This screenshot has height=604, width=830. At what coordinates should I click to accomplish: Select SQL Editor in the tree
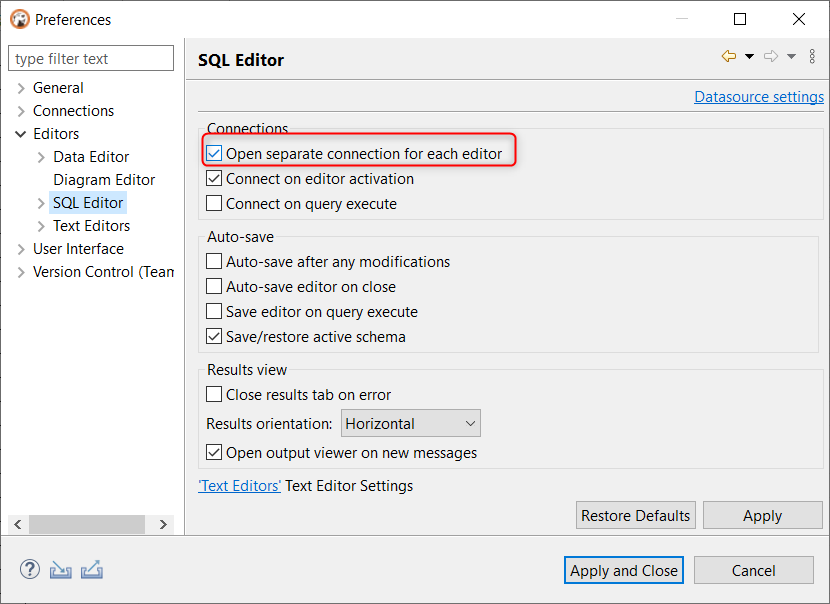point(88,203)
